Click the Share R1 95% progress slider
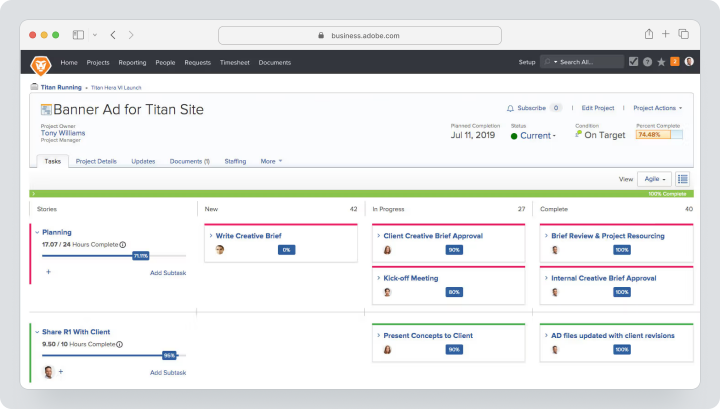Viewport: 720px width, 409px height. [x=169, y=355]
